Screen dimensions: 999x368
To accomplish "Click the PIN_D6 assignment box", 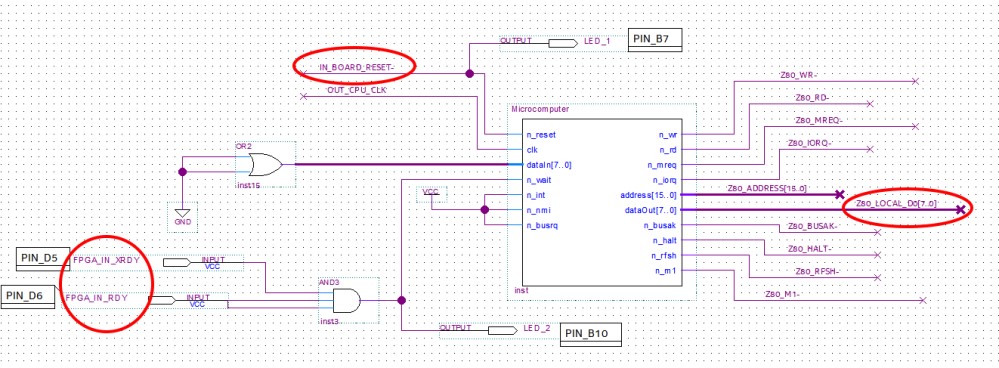I will pos(28,297).
